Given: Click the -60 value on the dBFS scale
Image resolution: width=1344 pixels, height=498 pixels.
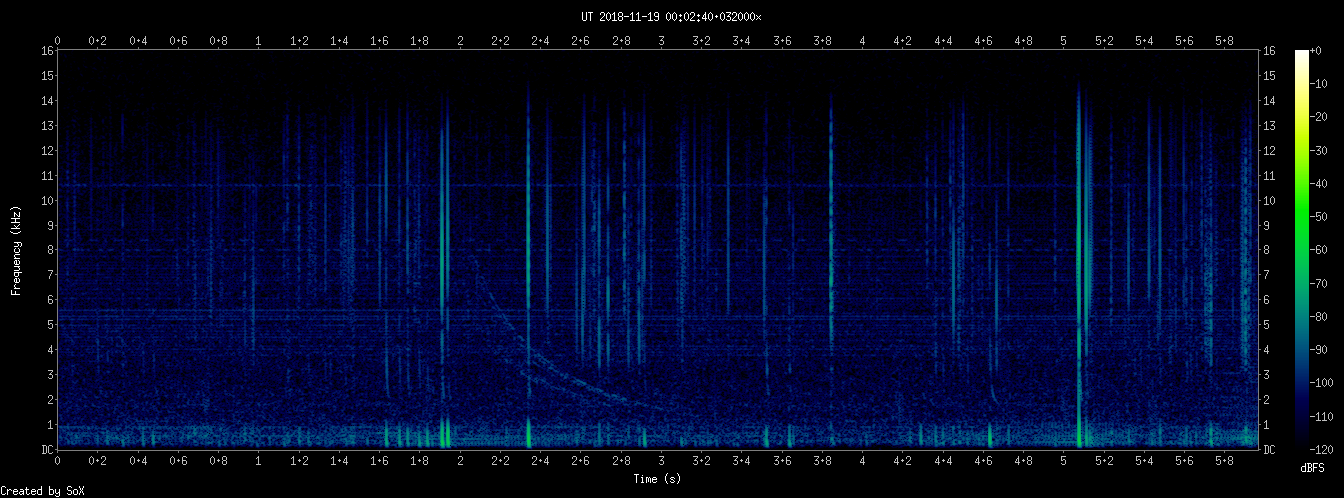Looking at the screenshot, I should [1321, 250].
